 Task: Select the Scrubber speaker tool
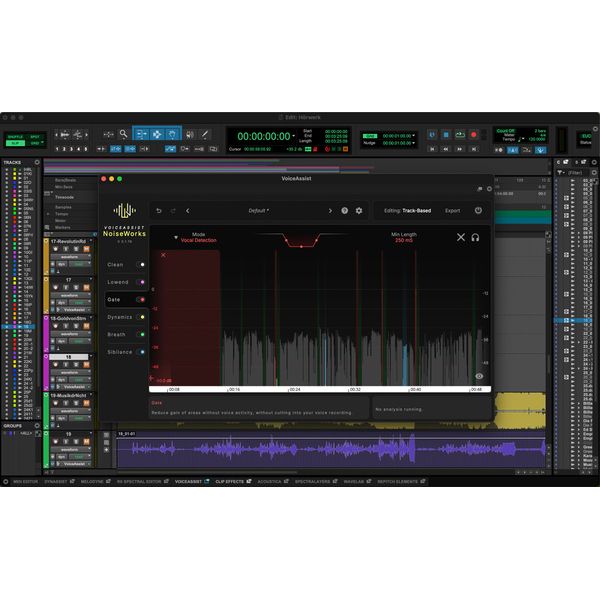coord(190,134)
